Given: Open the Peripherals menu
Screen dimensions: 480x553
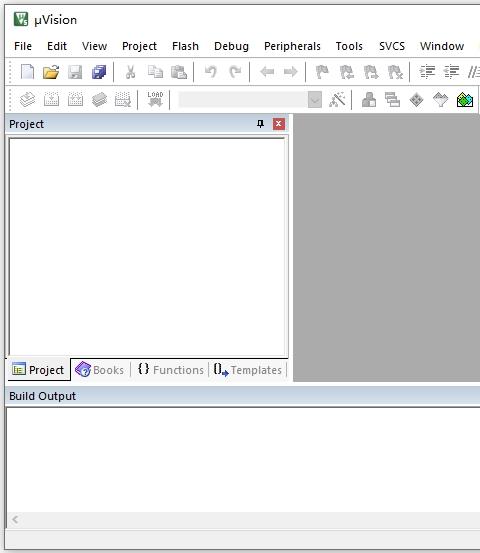Looking at the screenshot, I should [292, 46].
